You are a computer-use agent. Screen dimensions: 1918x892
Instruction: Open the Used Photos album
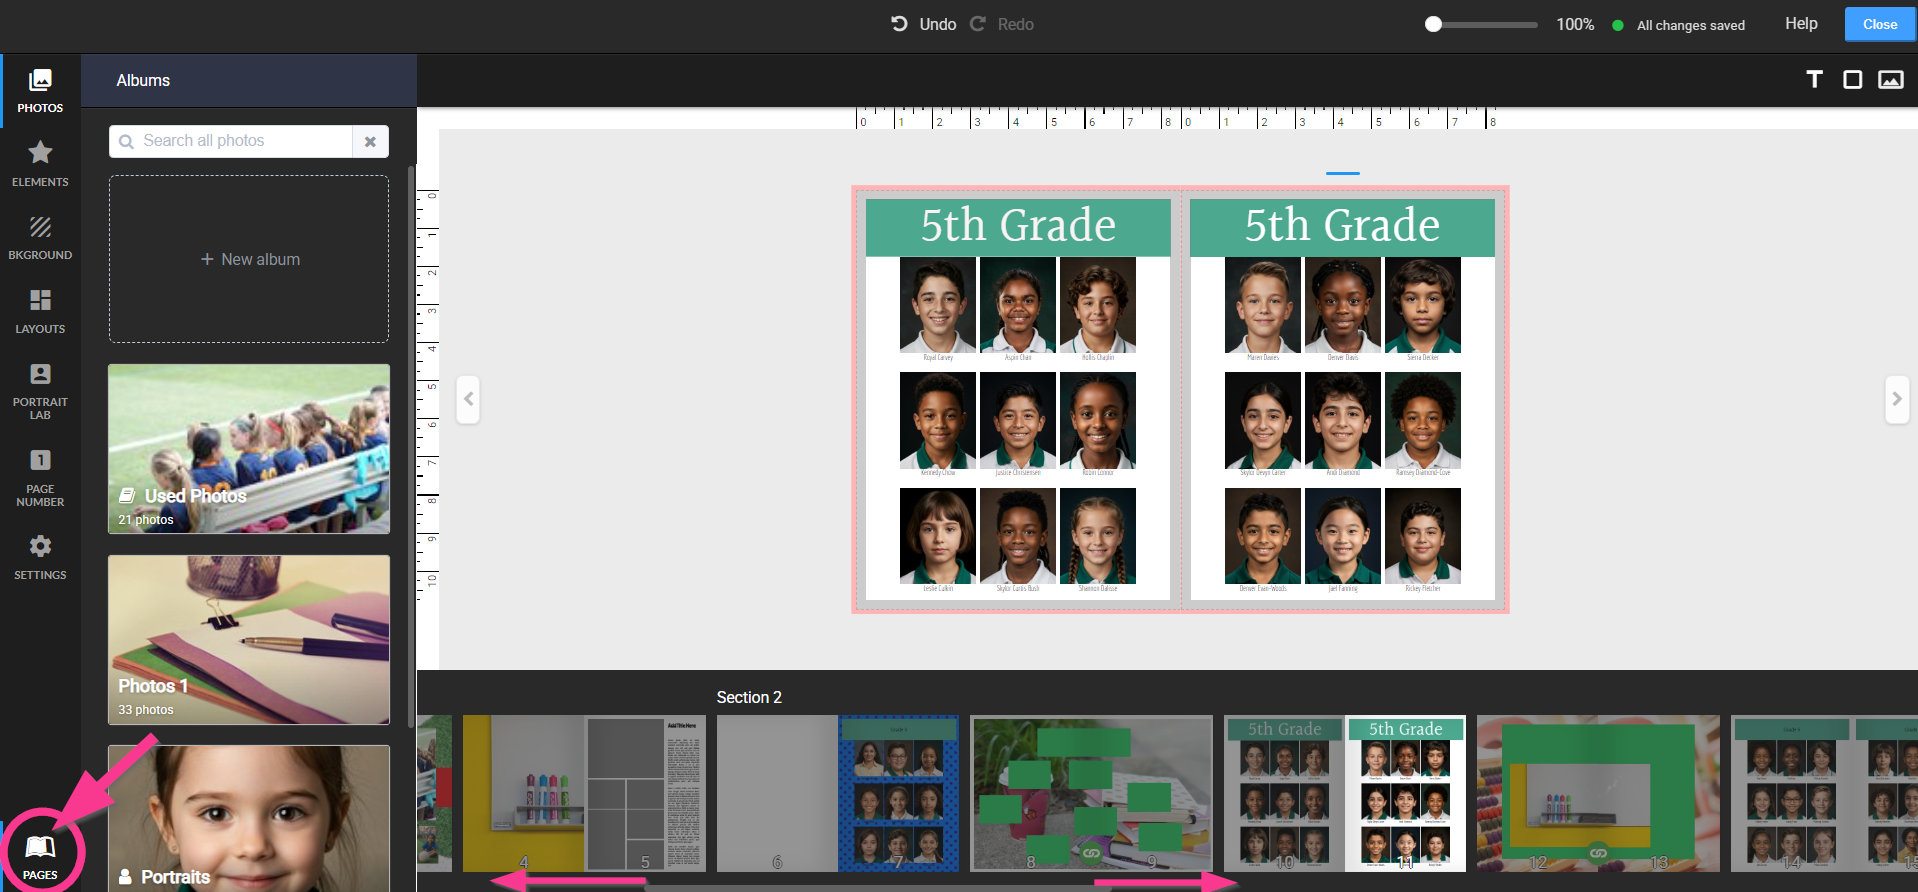pos(249,448)
